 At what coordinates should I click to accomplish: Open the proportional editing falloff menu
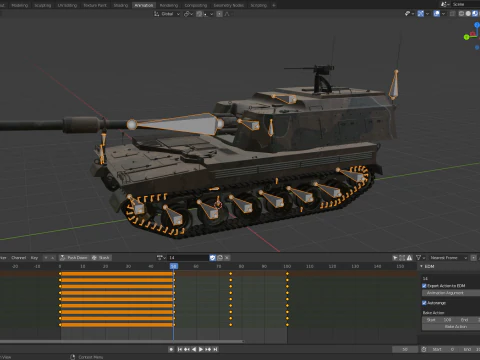(x=228, y=14)
